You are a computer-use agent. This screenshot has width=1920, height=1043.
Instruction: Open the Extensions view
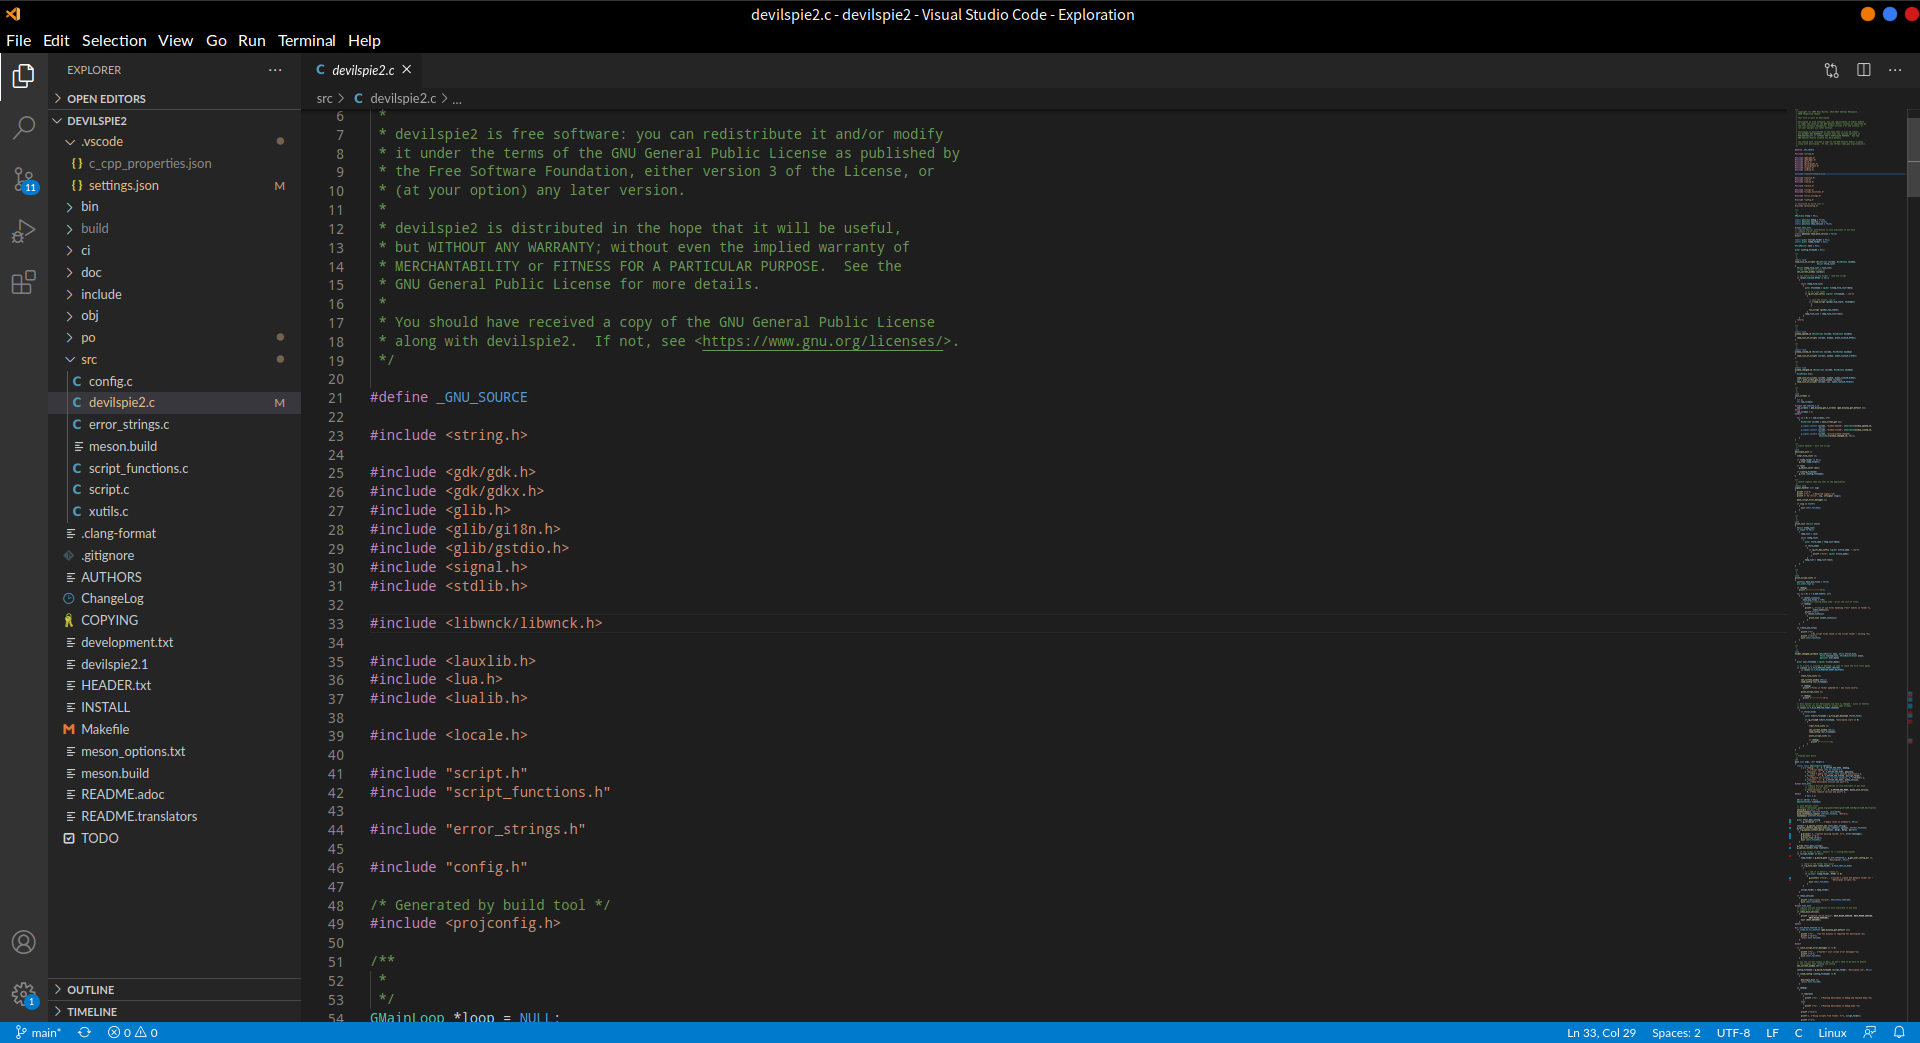pyautogui.click(x=24, y=283)
